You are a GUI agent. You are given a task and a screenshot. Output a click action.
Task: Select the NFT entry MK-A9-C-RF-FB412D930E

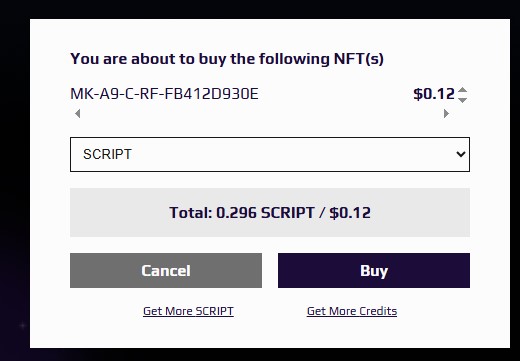point(164,94)
